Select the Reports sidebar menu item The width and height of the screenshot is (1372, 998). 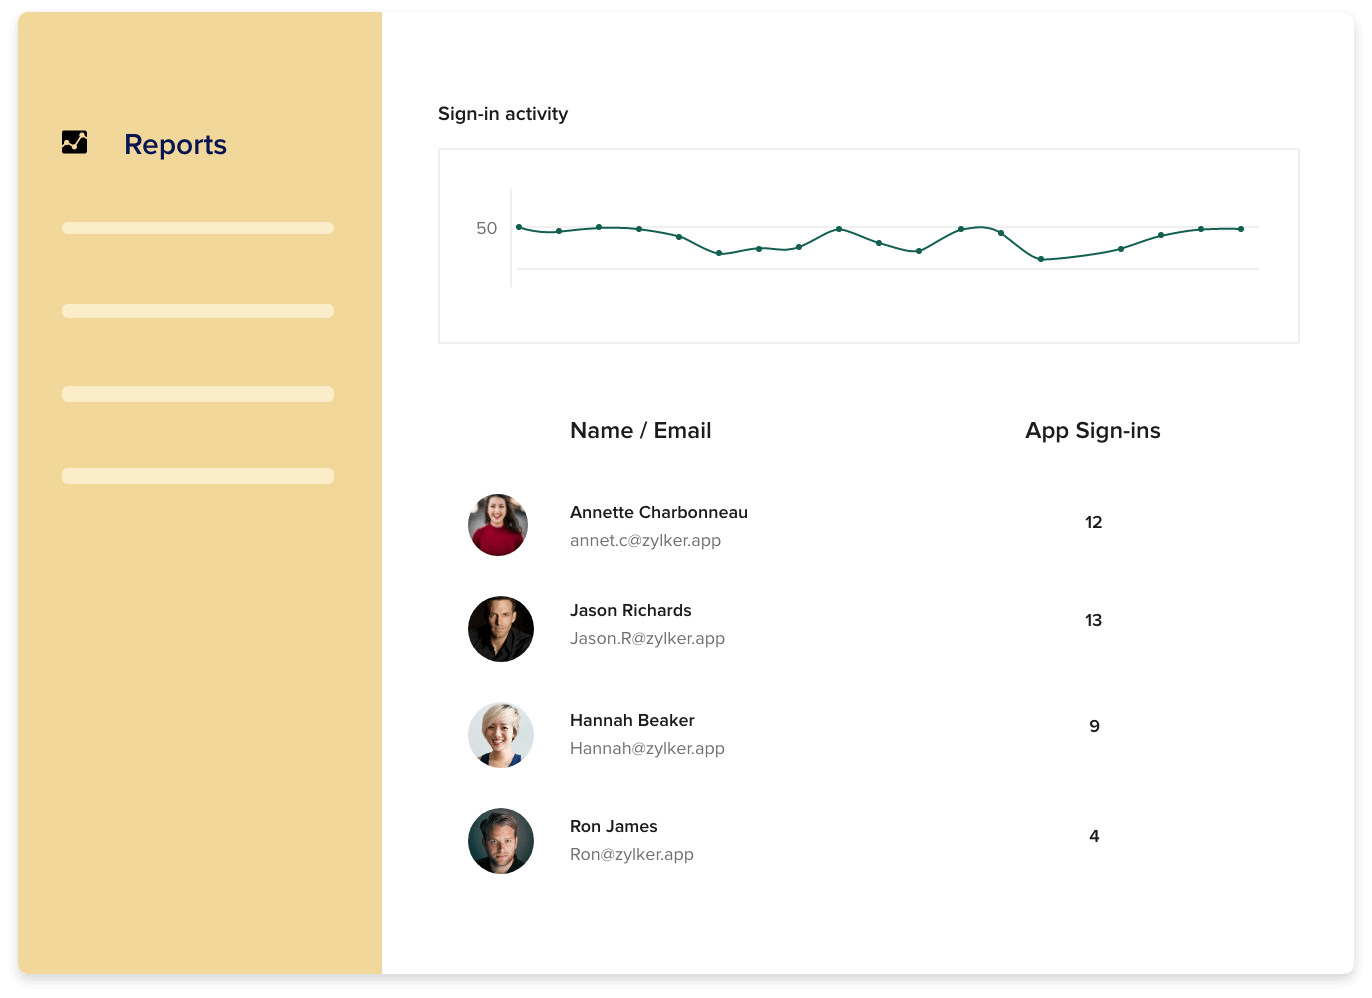click(x=175, y=145)
